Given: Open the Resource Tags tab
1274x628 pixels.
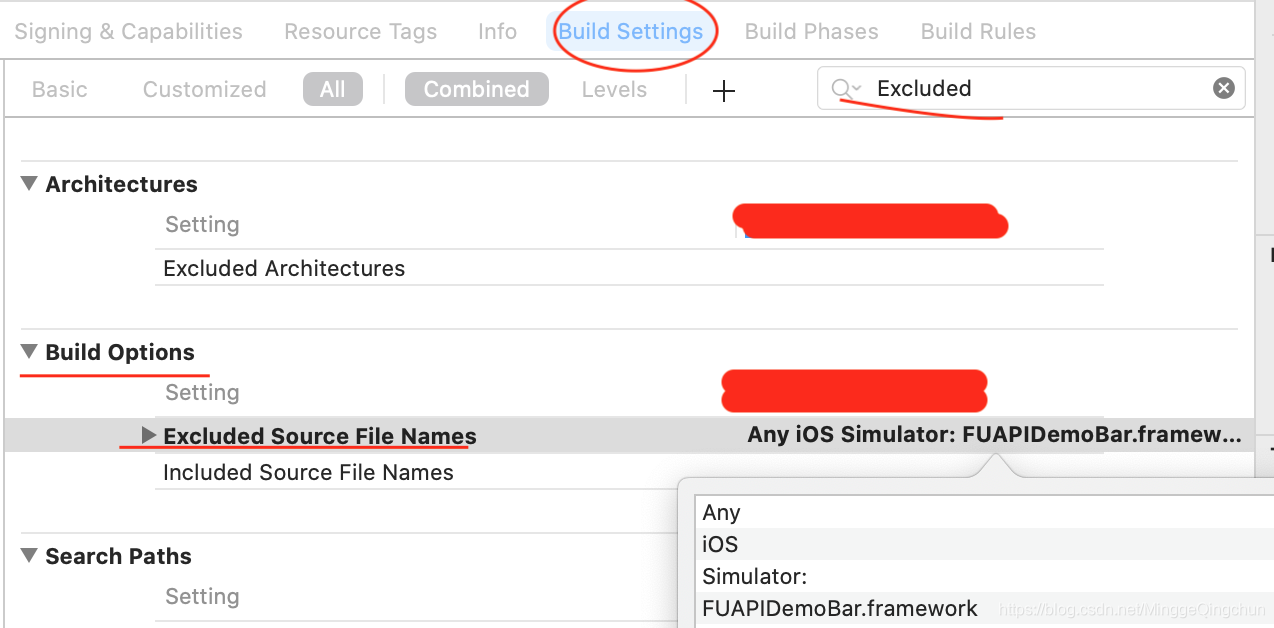Looking at the screenshot, I should point(360,32).
